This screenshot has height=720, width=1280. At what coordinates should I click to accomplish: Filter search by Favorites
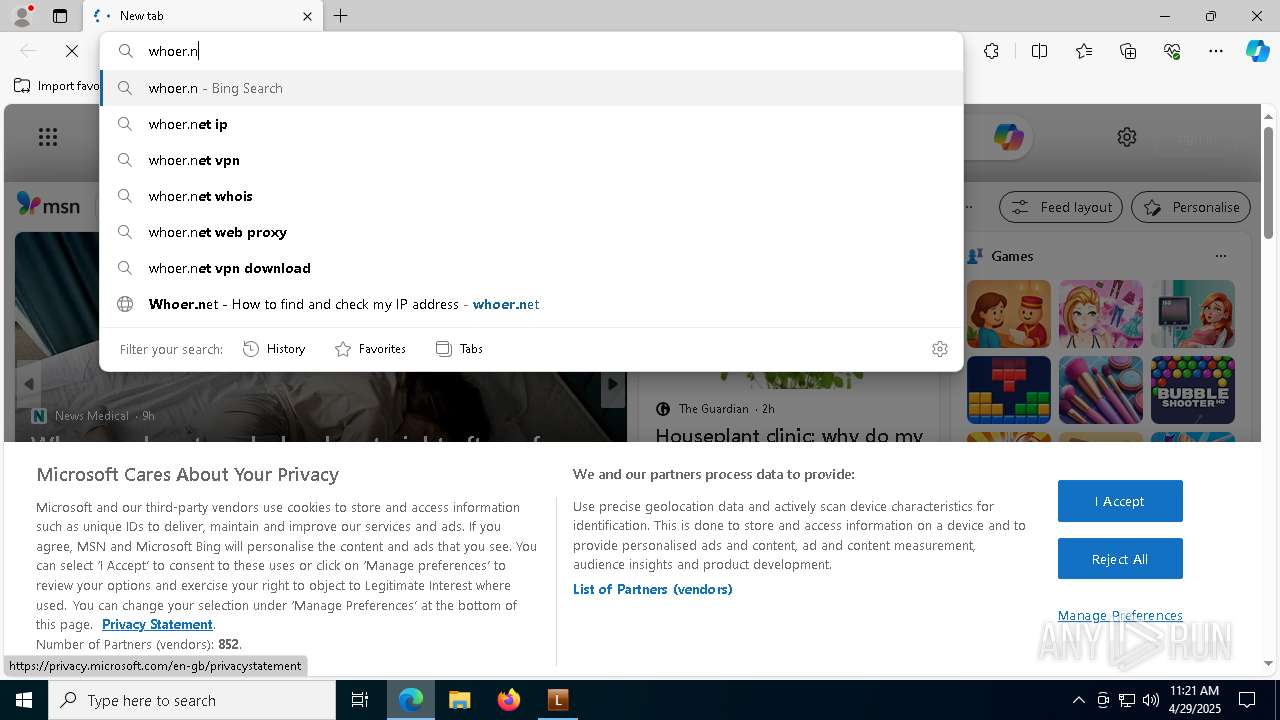click(x=370, y=349)
